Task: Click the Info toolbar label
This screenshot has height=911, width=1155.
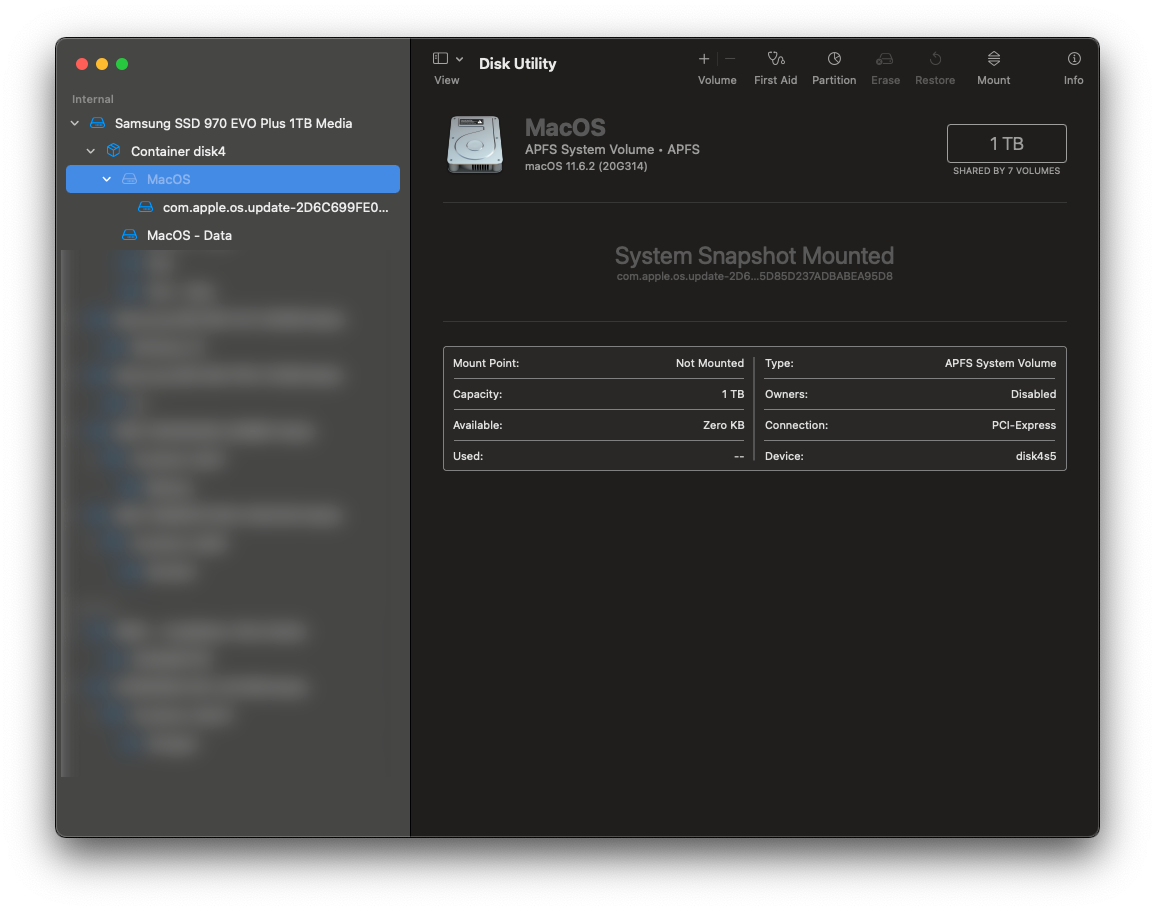Action: 1073,80
